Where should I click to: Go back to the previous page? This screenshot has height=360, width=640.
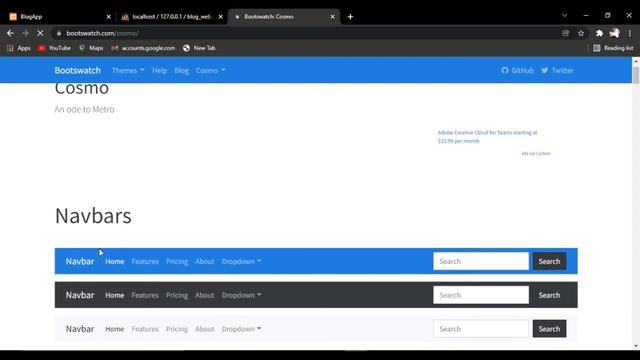pyautogui.click(x=10, y=33)
